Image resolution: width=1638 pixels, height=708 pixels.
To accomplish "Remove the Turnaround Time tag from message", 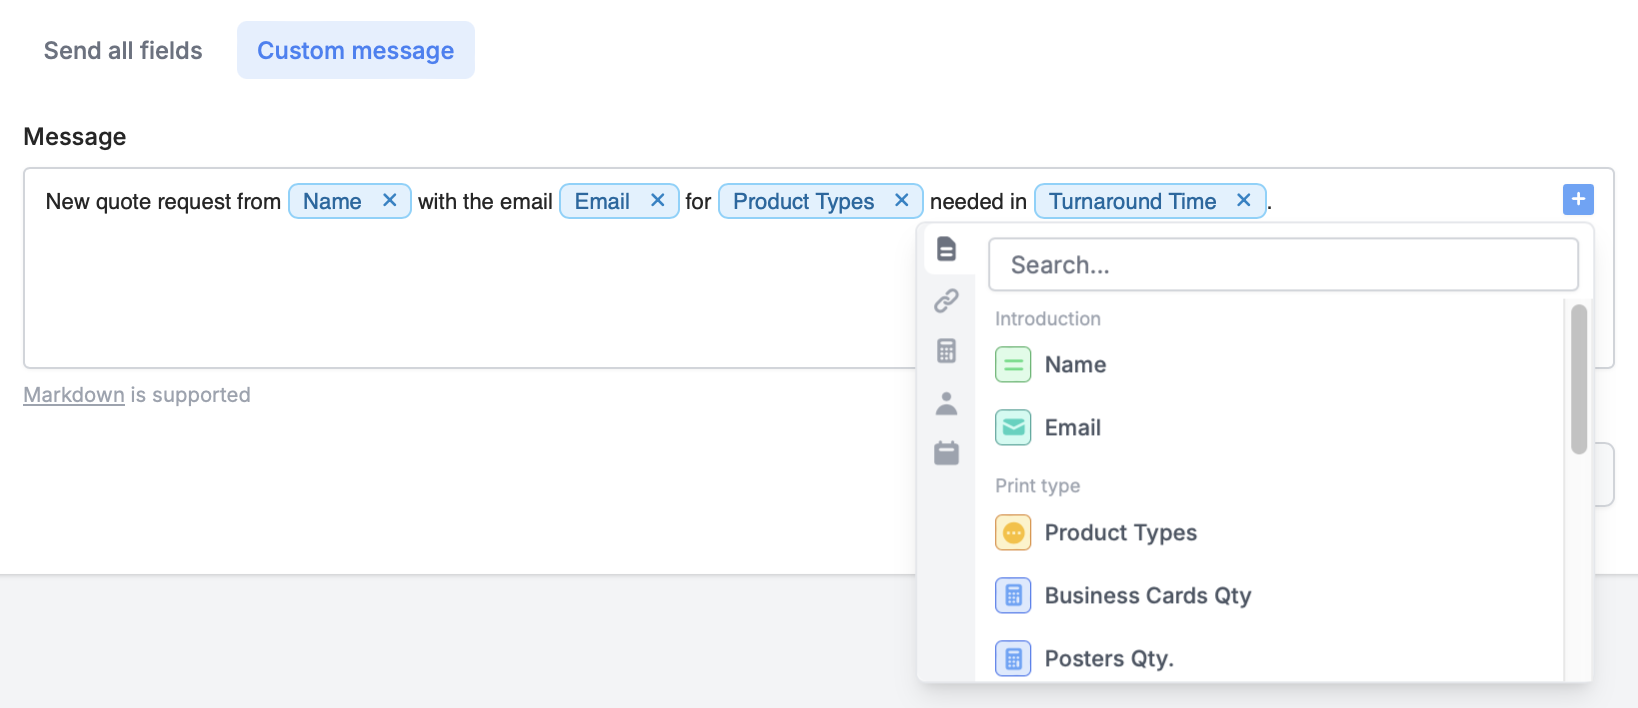I will [x=1244, y=201].
